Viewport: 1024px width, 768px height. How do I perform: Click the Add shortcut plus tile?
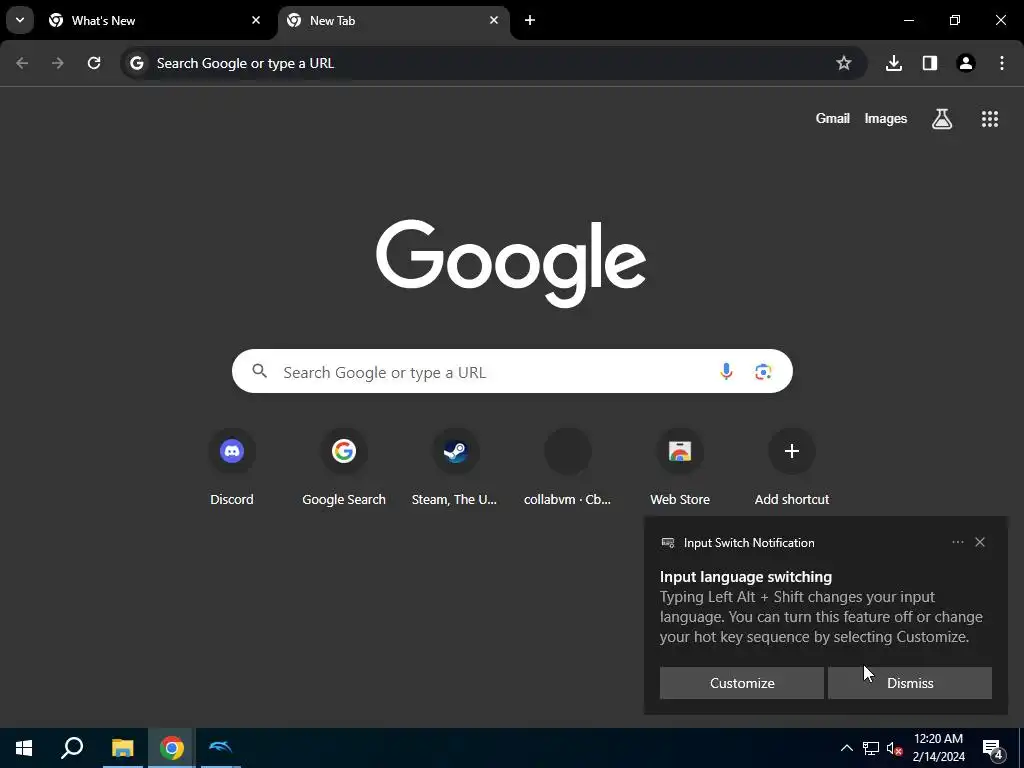[x=792, y=468]
